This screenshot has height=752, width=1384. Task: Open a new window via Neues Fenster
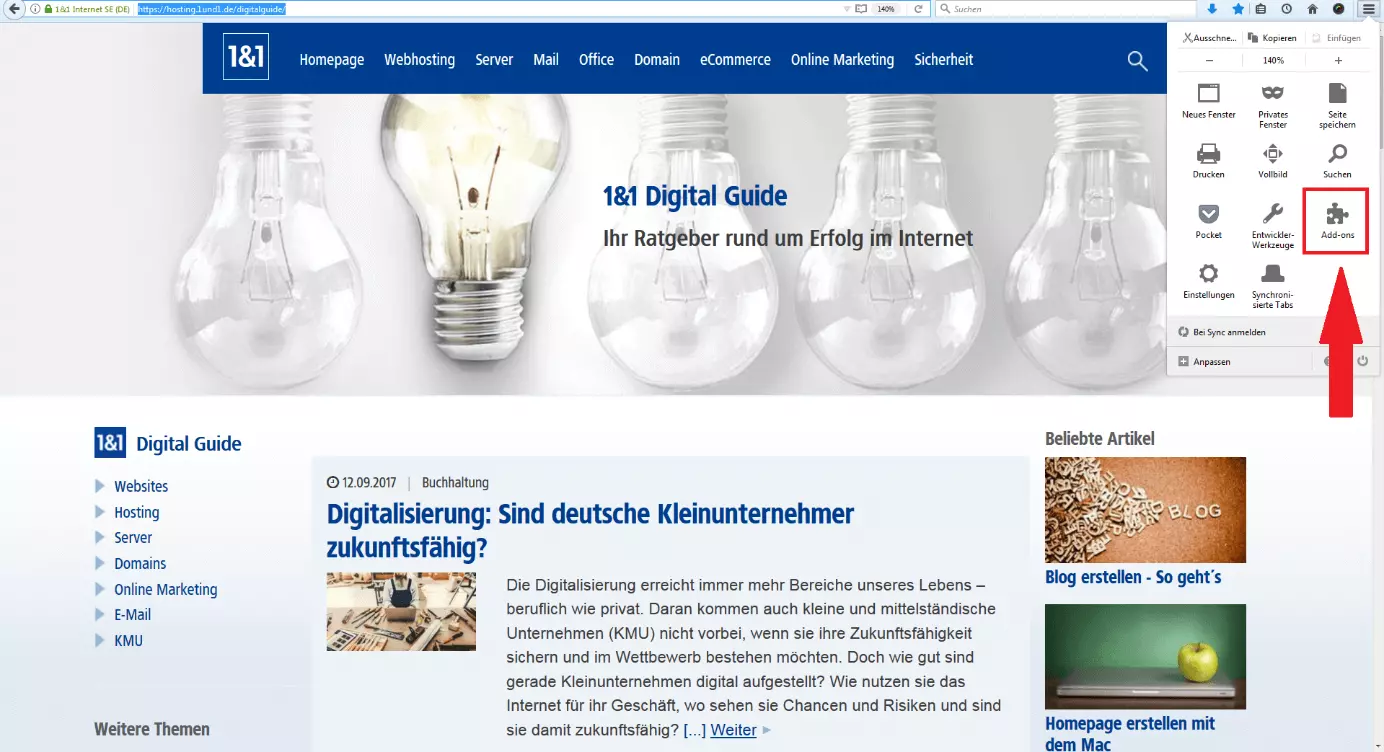click(x=1208, y=101)
